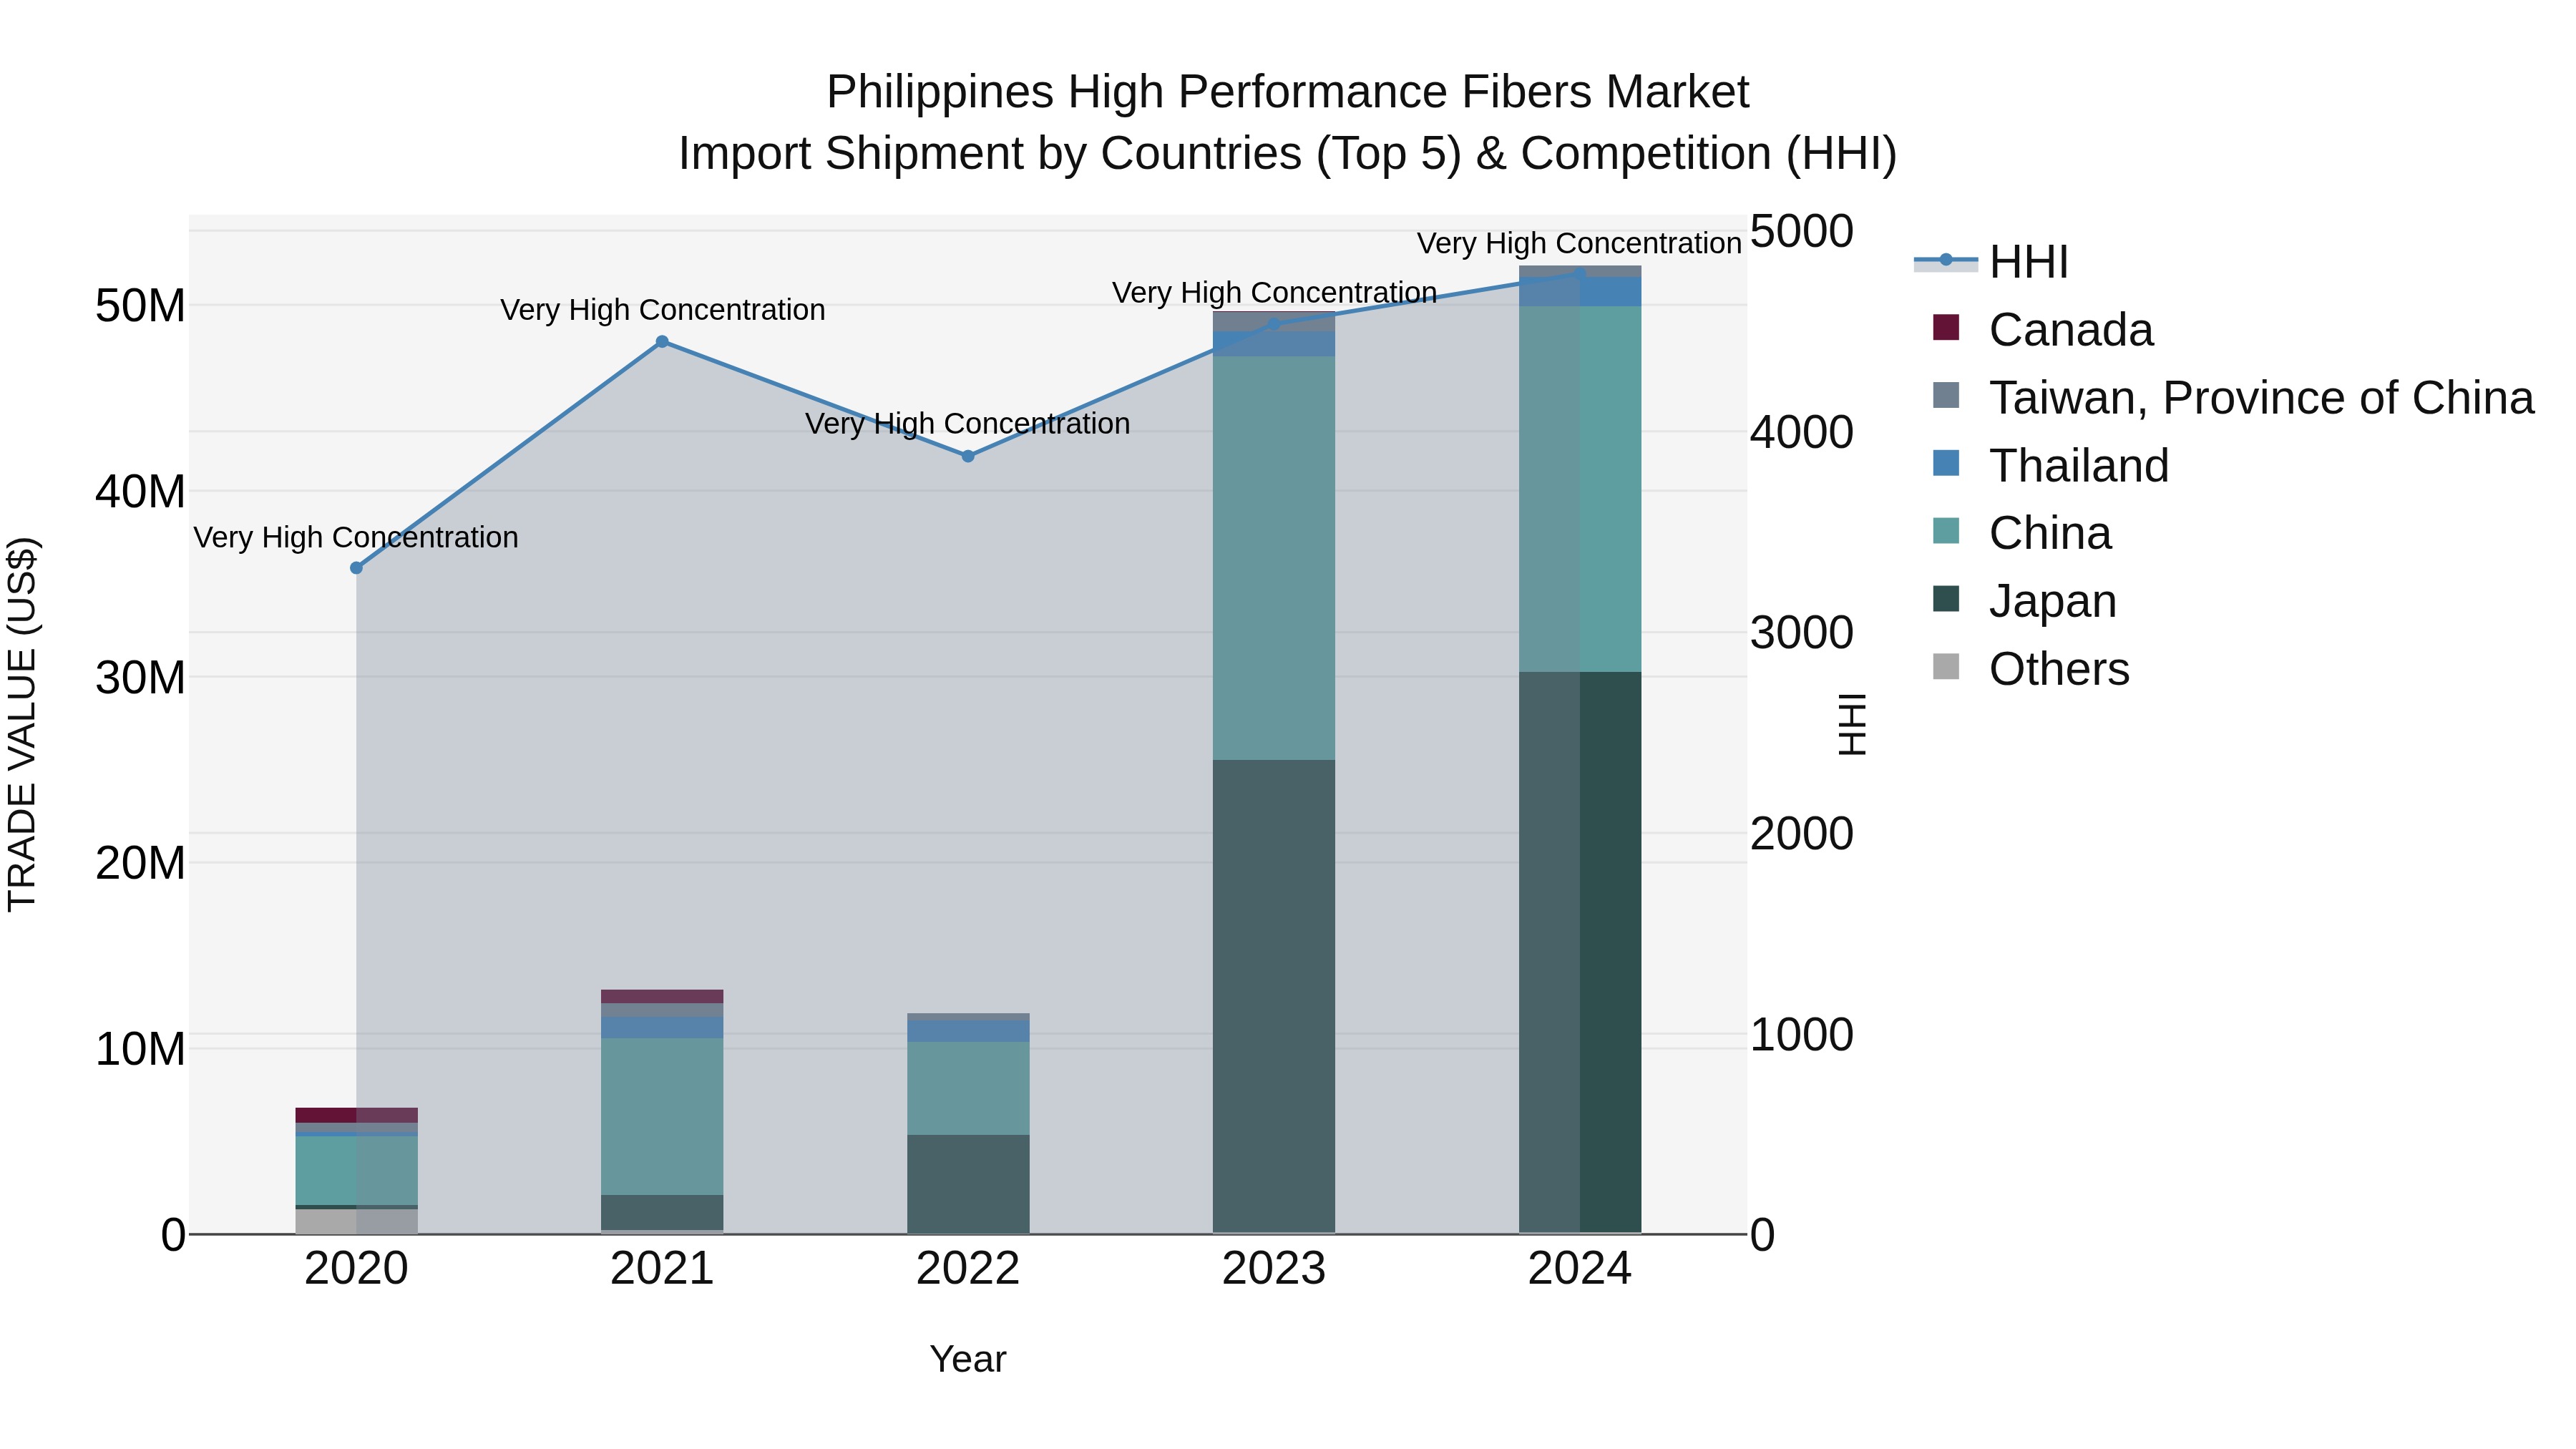Click Thailand blue legend swatch
This screenshot has height=1449, width=2576.
tap(1946, 463)
